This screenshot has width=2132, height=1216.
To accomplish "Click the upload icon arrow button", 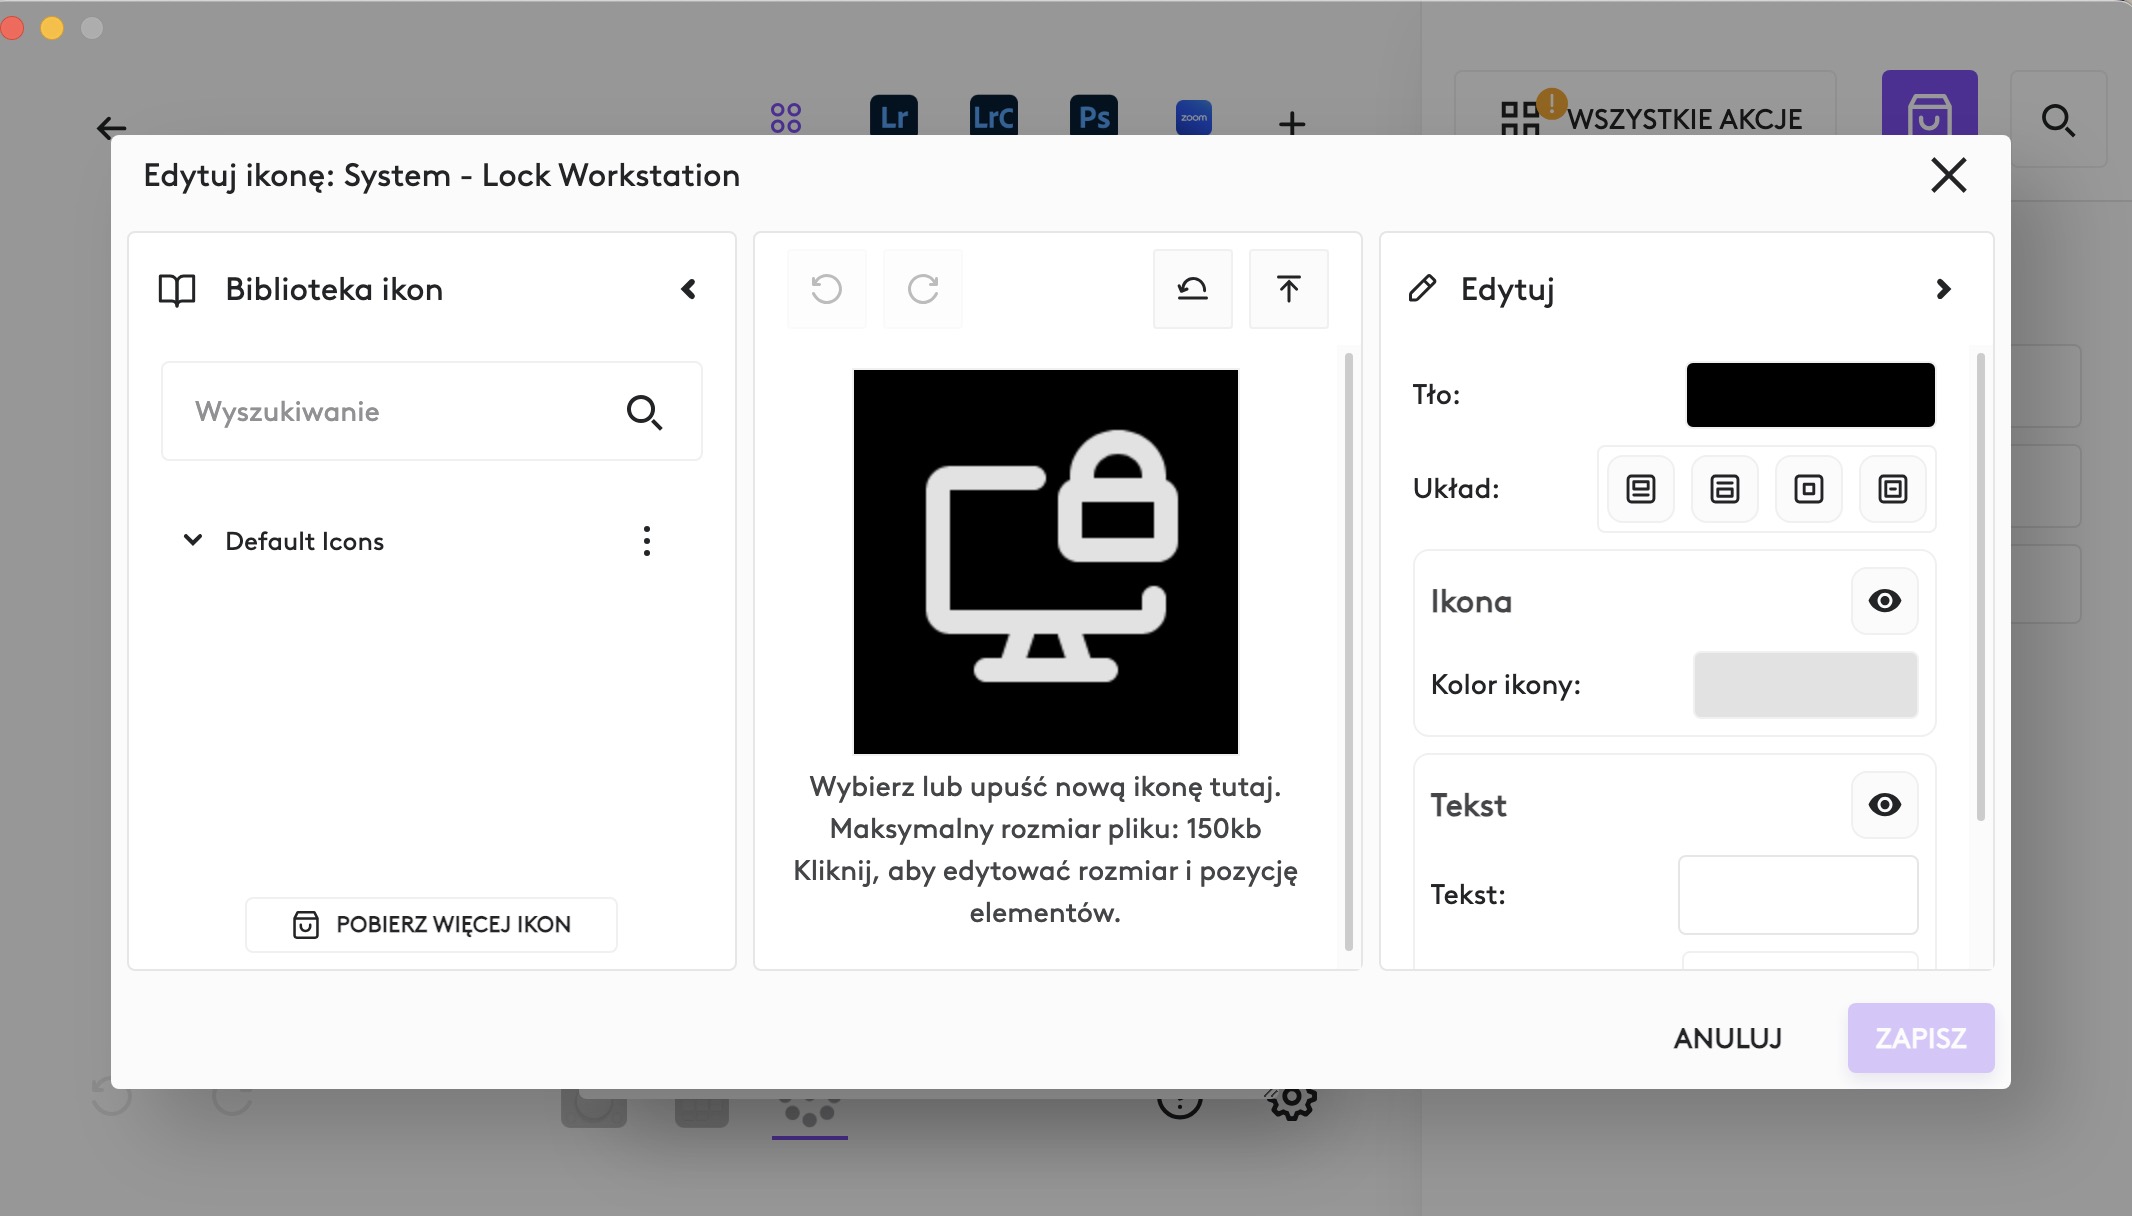I will tap(1288, 289).
